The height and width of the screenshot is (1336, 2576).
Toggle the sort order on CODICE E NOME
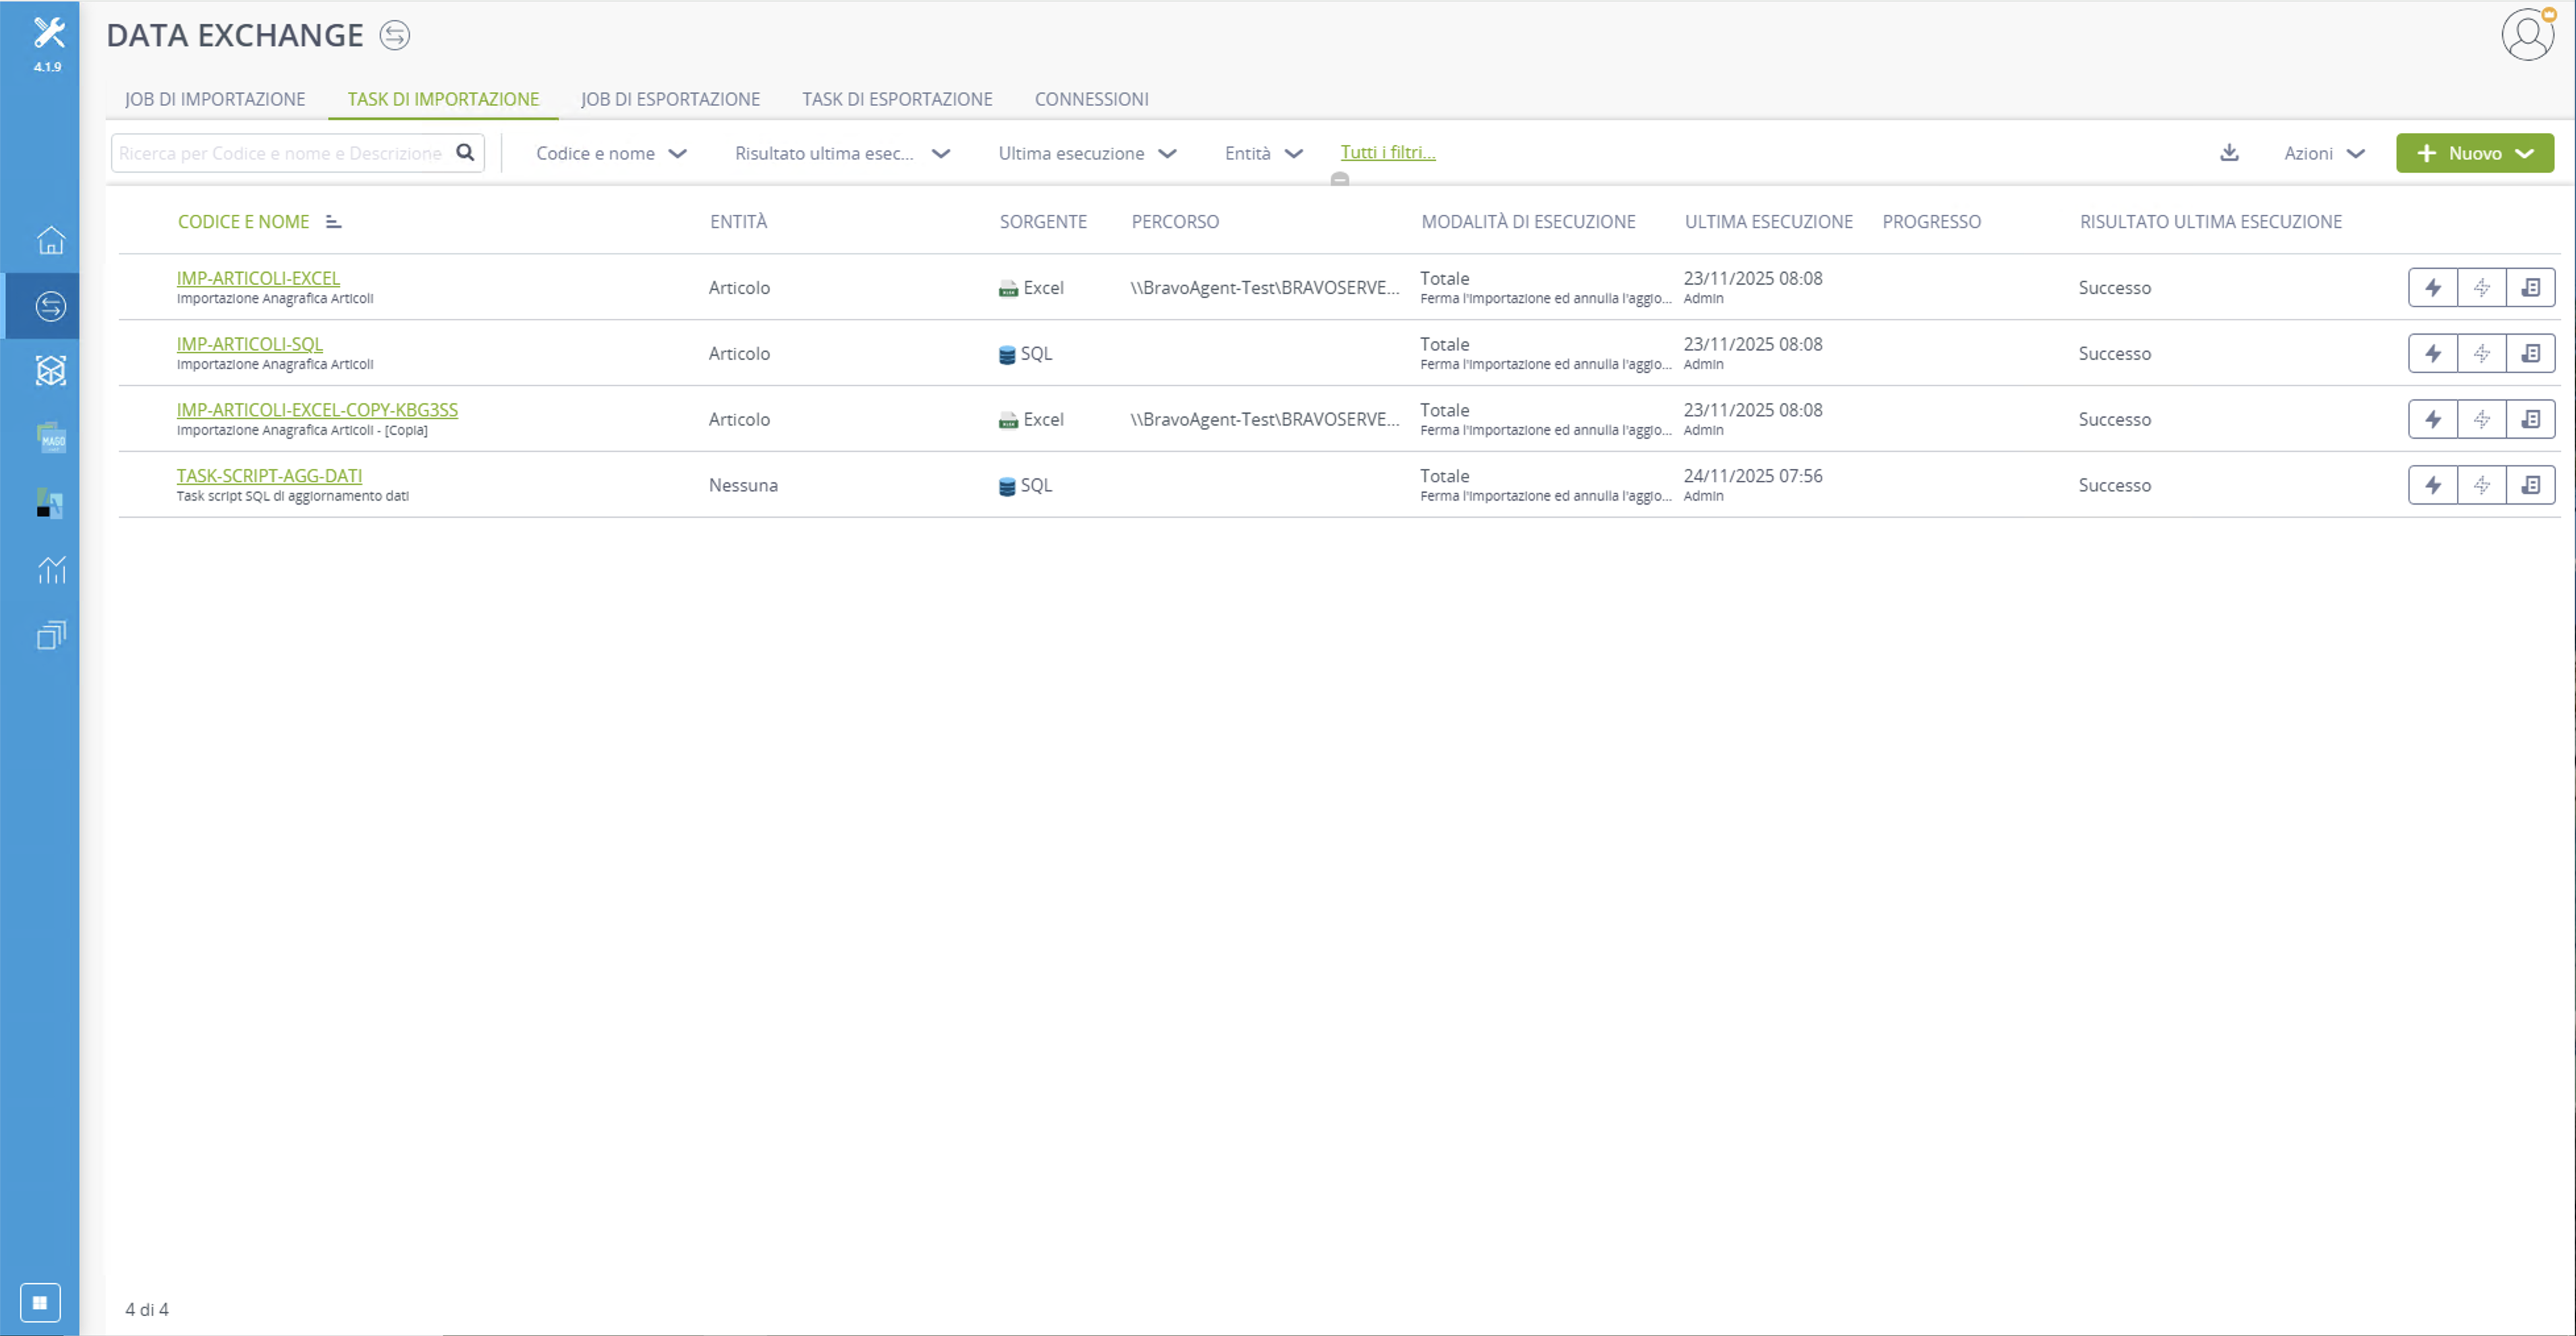pyautogui.click(x=334, y=222)
